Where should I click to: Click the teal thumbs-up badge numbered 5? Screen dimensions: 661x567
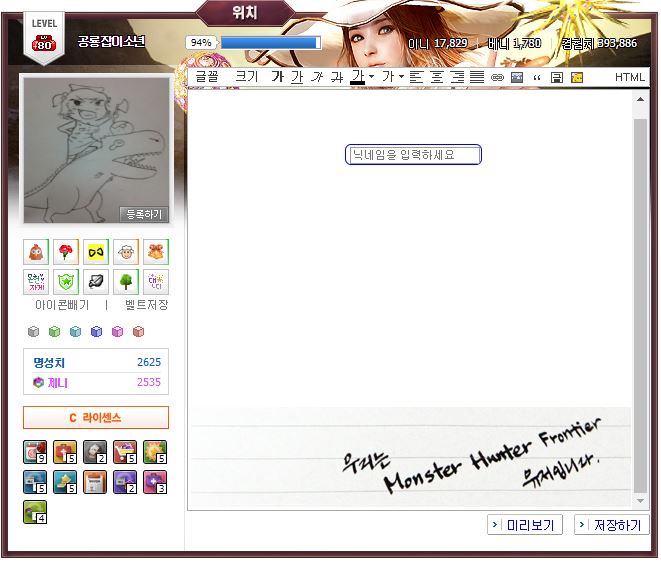[65, 482]
